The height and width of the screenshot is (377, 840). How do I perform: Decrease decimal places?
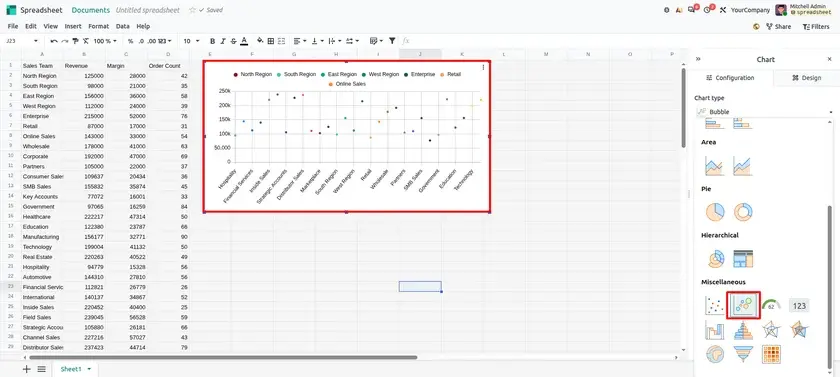click(x=141, y=41)
